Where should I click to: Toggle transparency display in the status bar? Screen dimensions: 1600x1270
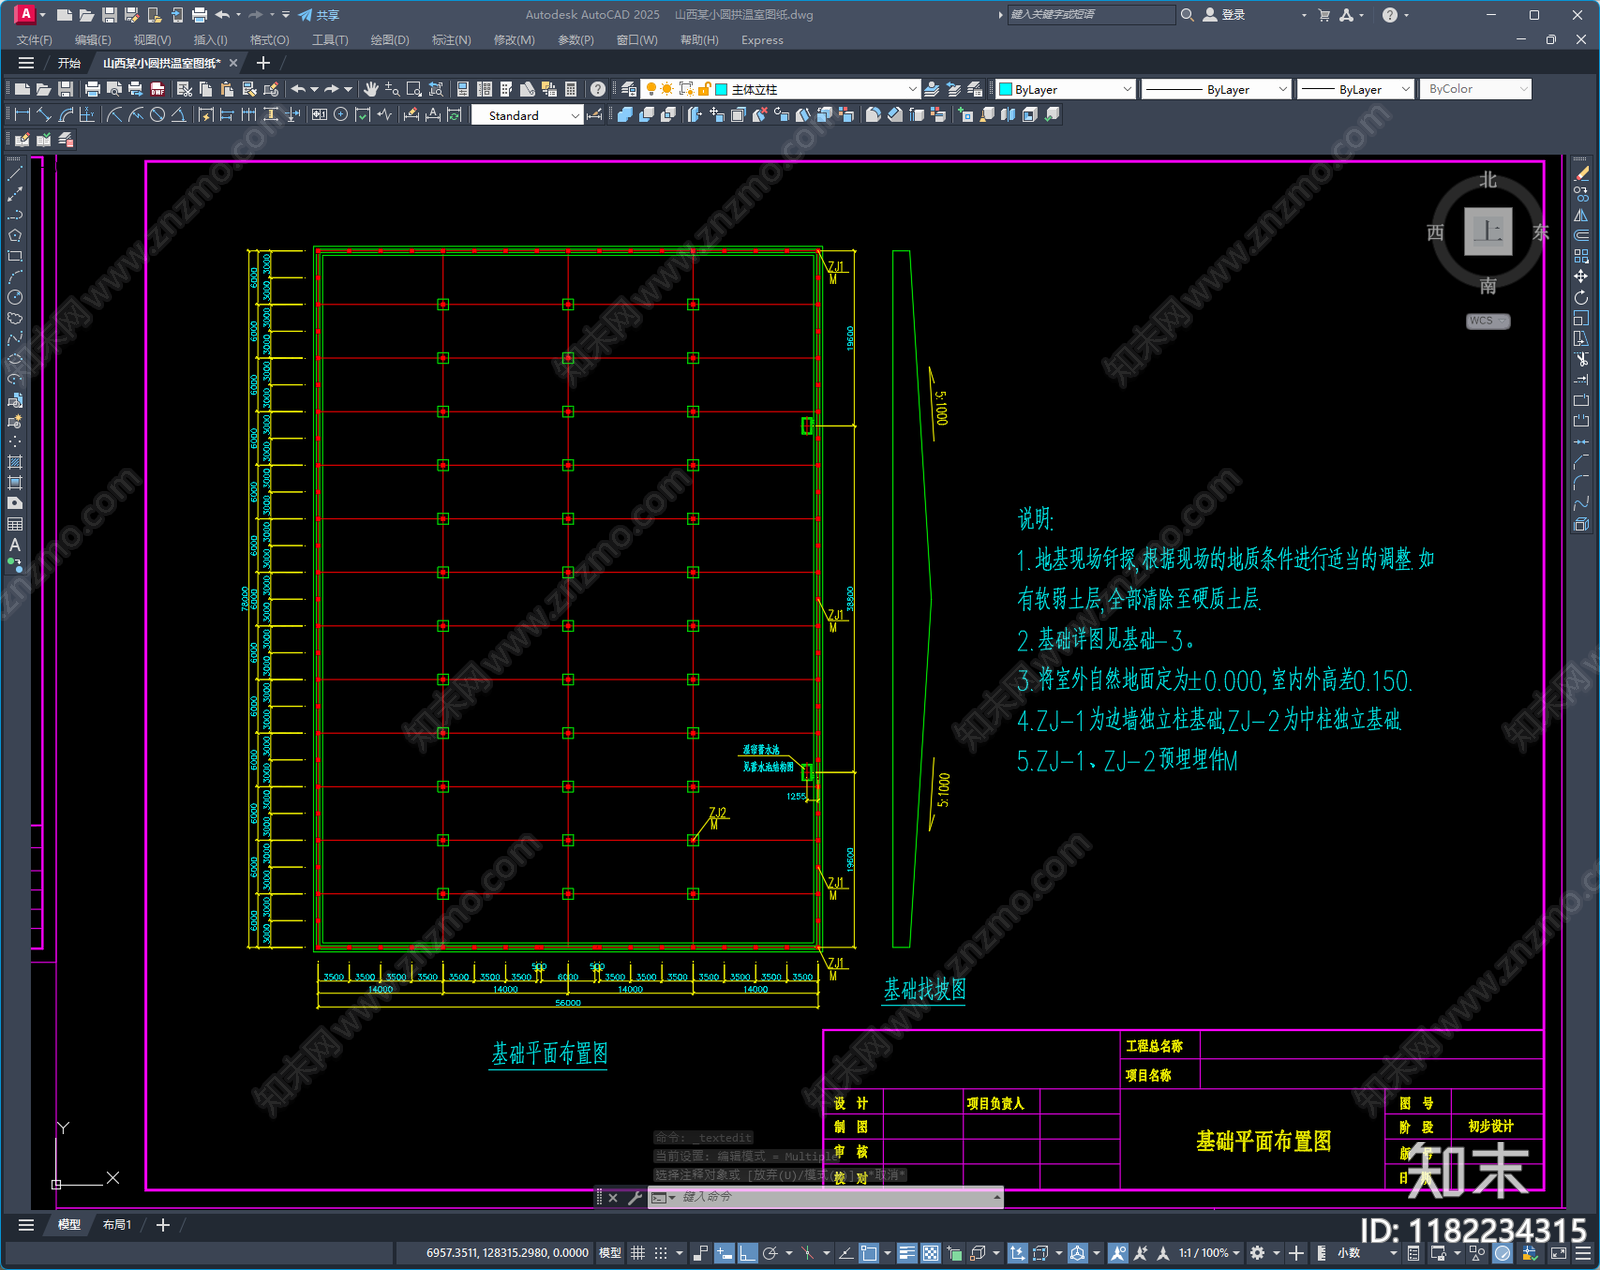[x=930, y=1253]
